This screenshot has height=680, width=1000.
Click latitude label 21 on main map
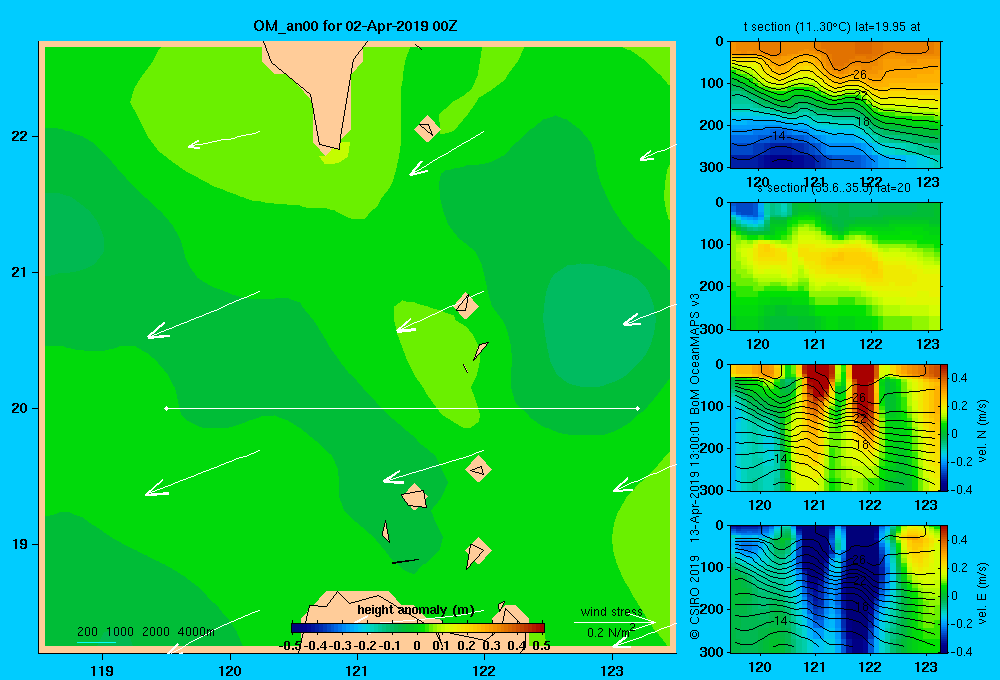click(x=20, y=272)
